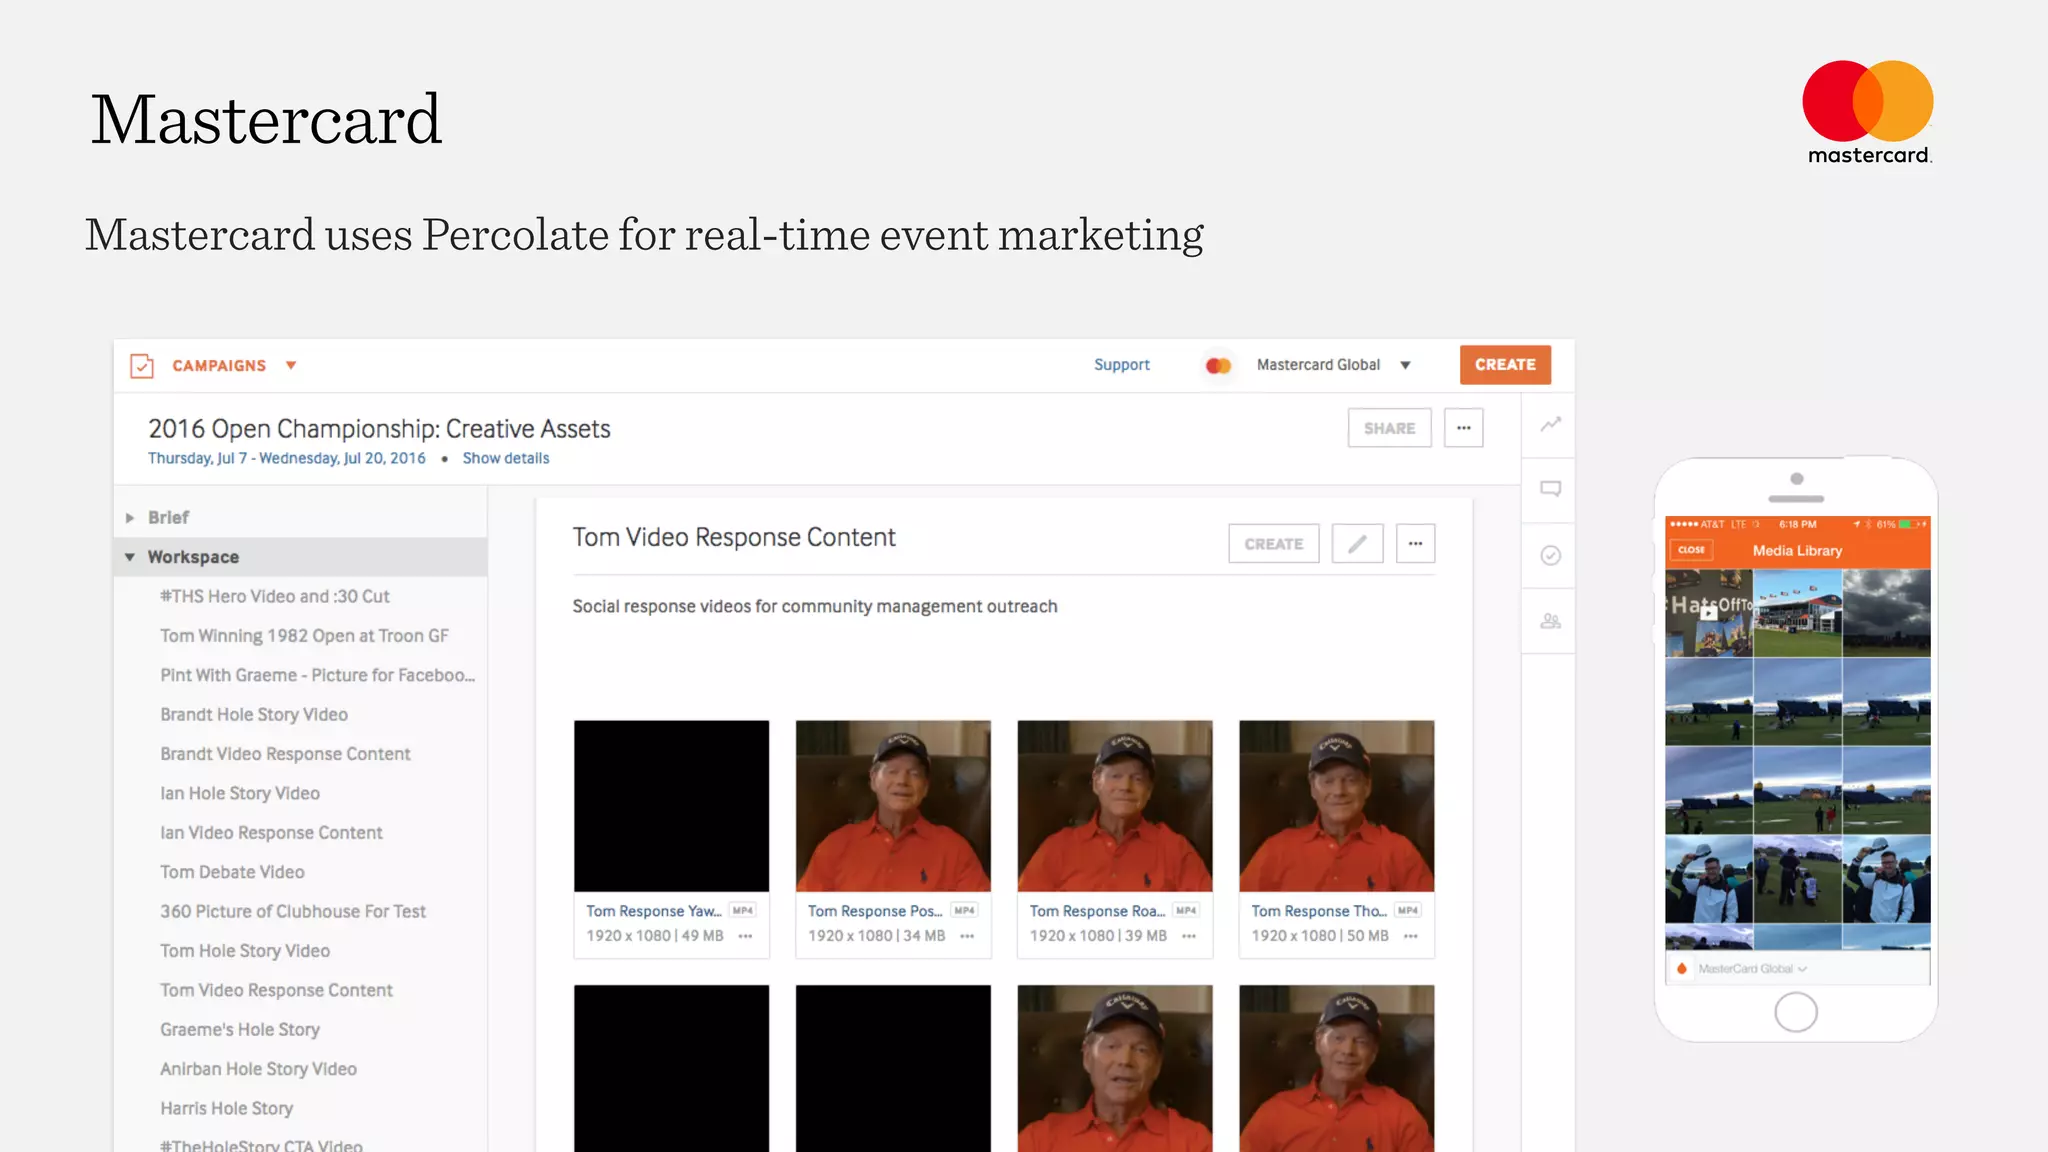Expand the Mastercard Global account dropdown

pyautogui.click(x=1405, y=366)
